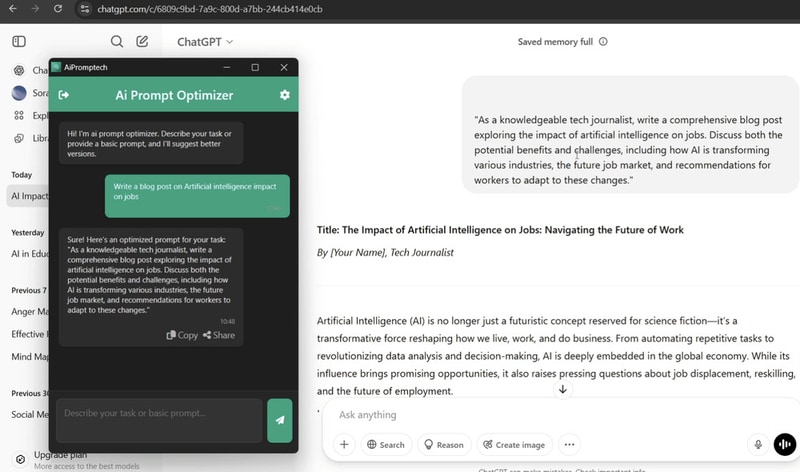
Task: Click the logout icon in AI Prompt Optimizer header
Action: (x=64, y=95)
